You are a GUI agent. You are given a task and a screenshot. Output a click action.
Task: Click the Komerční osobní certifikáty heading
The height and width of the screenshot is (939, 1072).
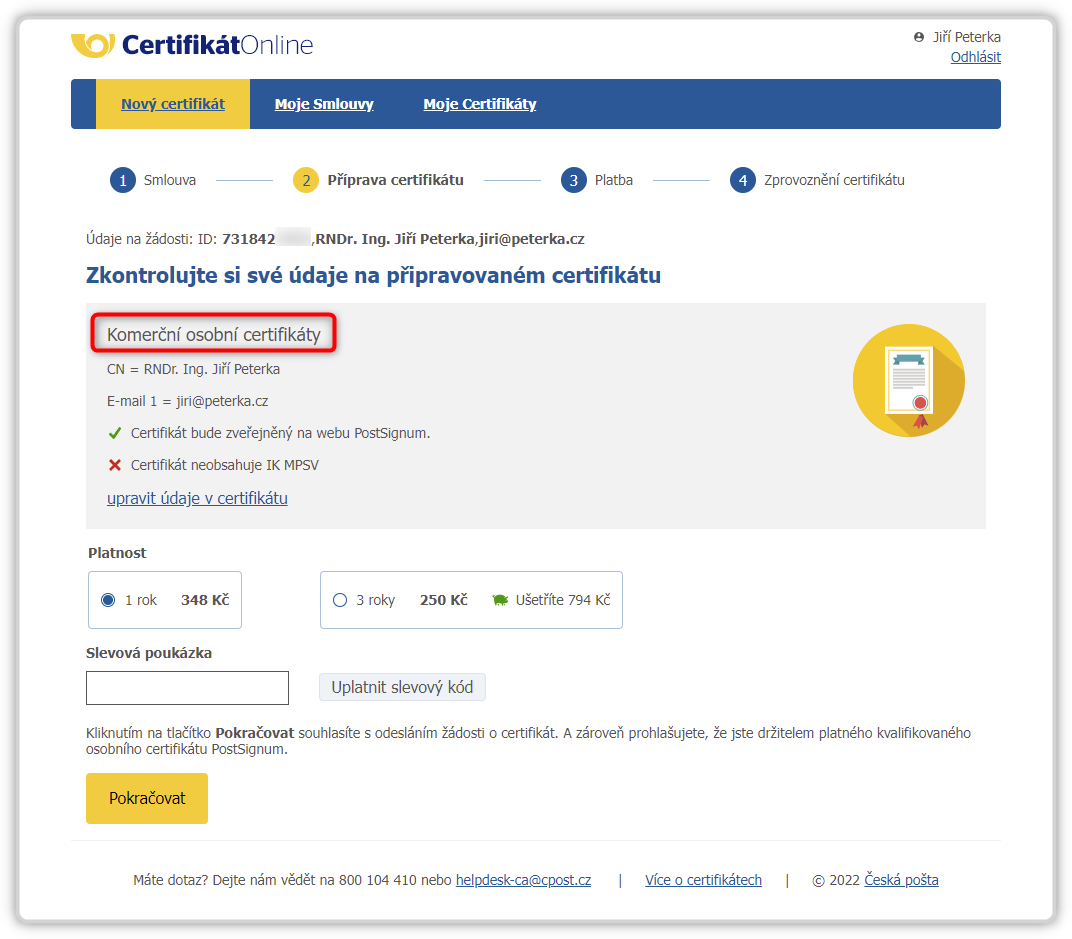point(213,334)
